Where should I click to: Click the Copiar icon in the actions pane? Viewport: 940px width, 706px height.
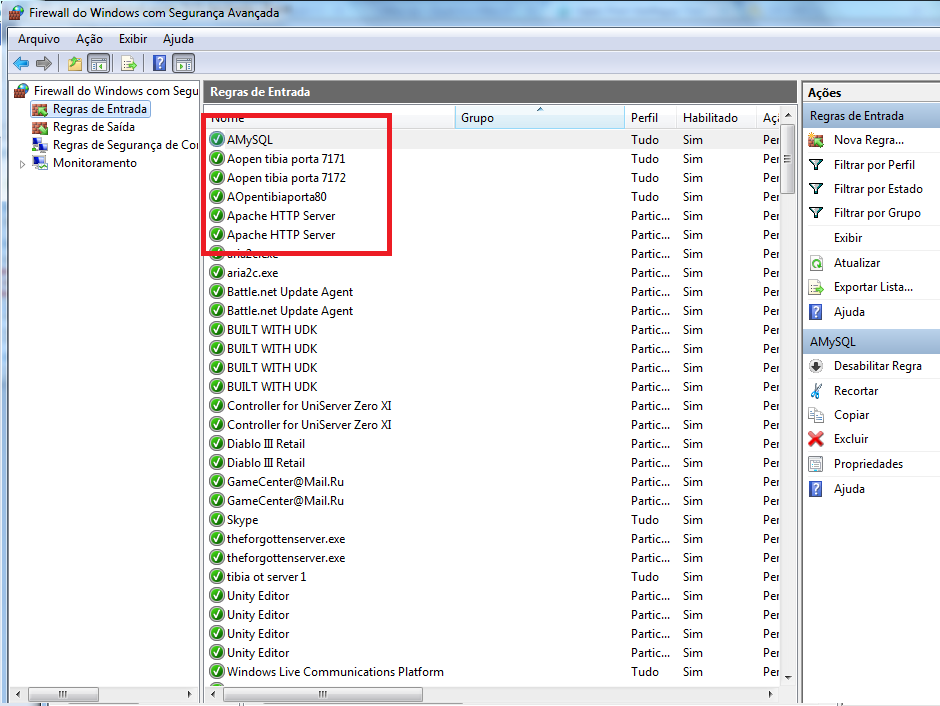click(816, 415)
